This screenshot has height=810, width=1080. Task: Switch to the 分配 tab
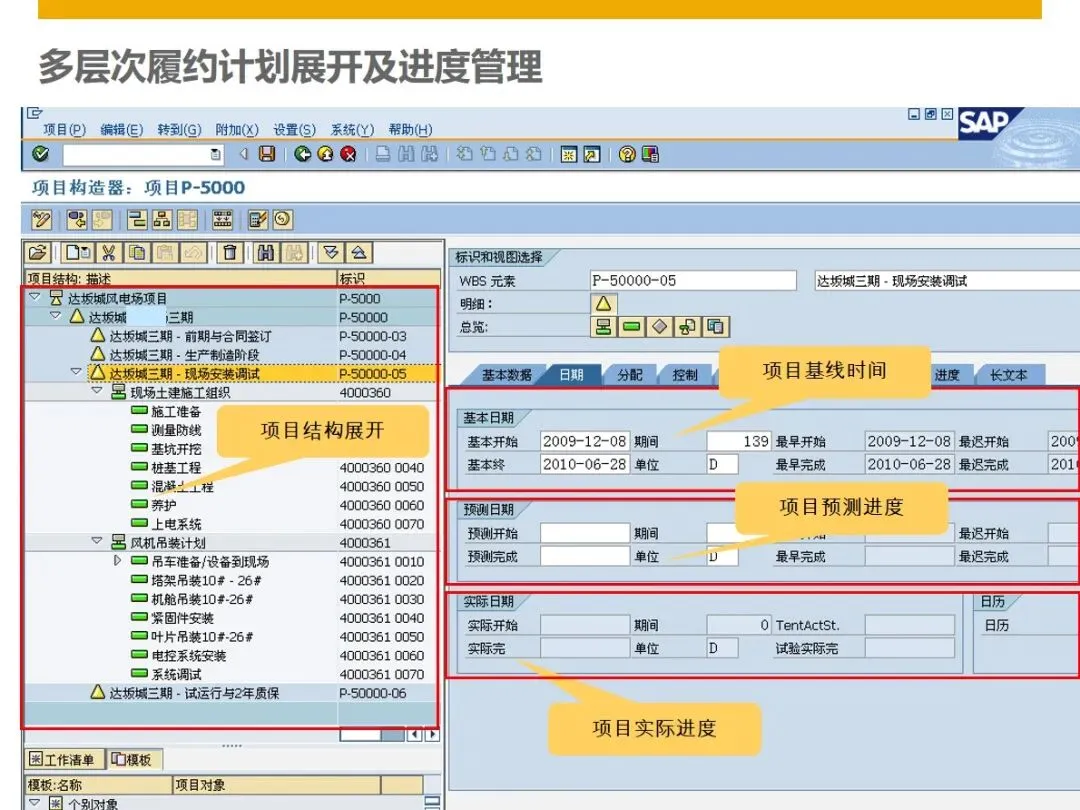click(630, 375)
